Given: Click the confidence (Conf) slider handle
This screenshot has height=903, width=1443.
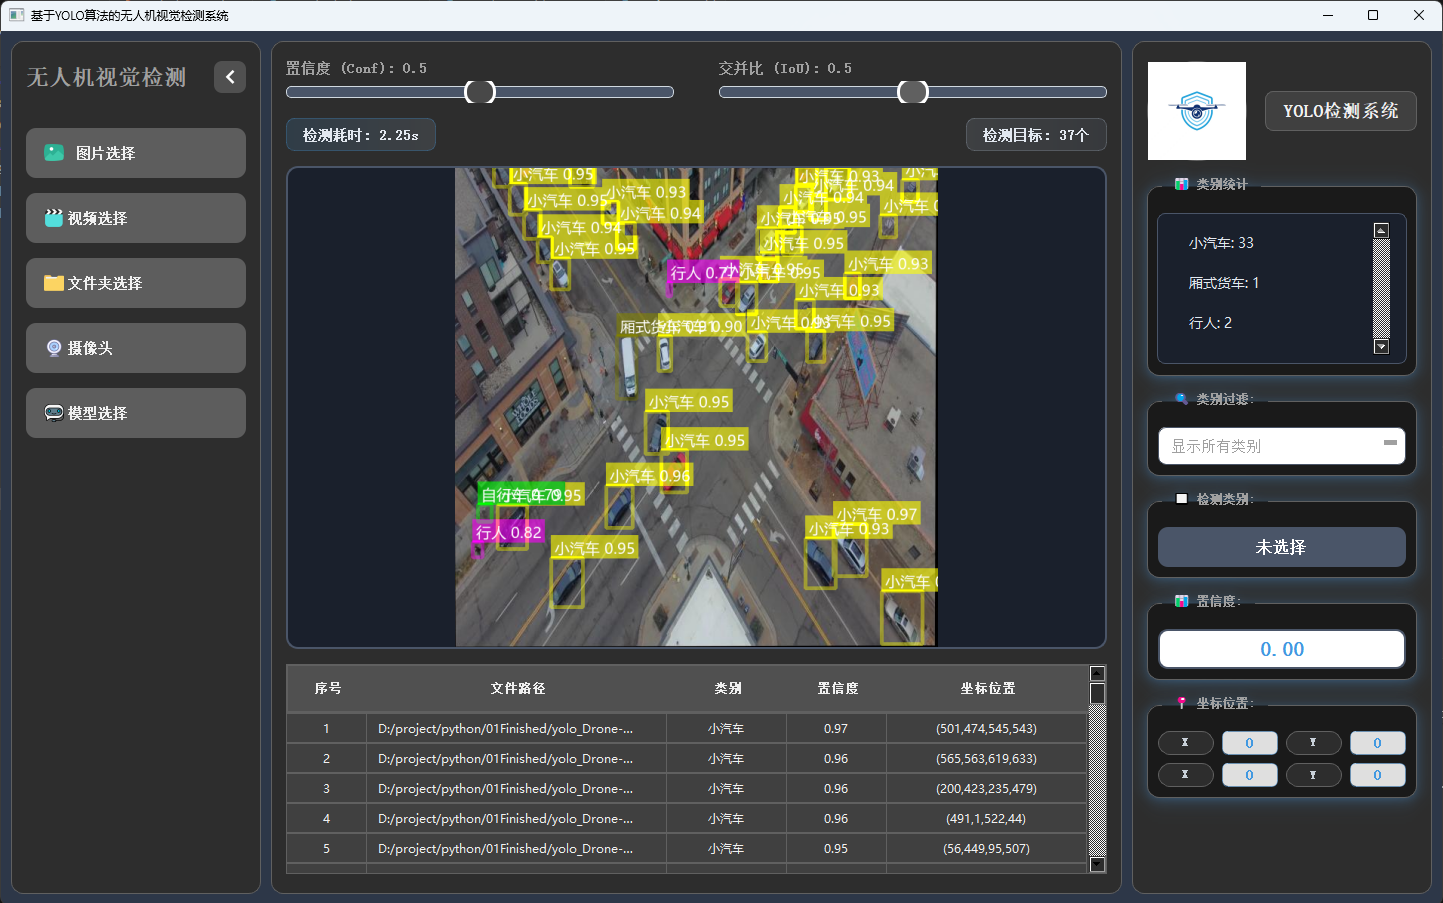Looking at the screenshot, I should click(x=480, y=92).
